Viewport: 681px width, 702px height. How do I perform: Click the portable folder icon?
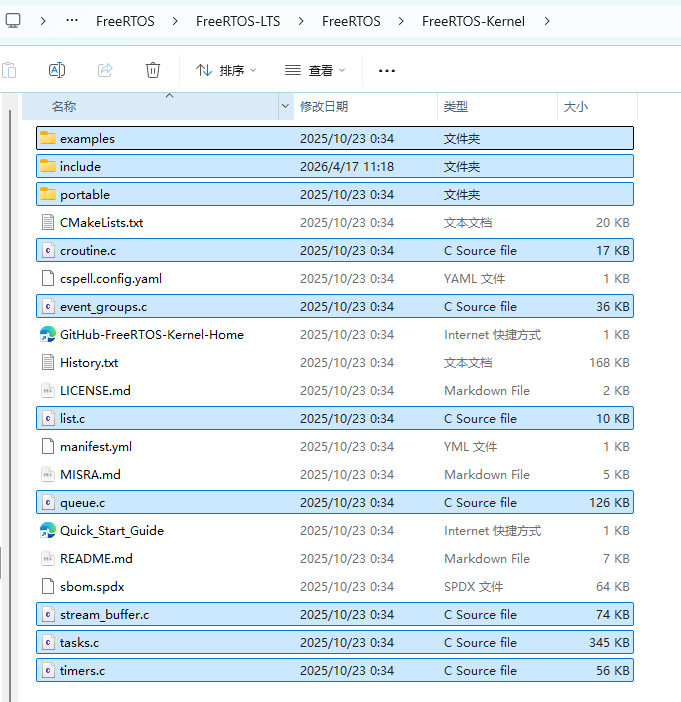(x=48, y=194)
